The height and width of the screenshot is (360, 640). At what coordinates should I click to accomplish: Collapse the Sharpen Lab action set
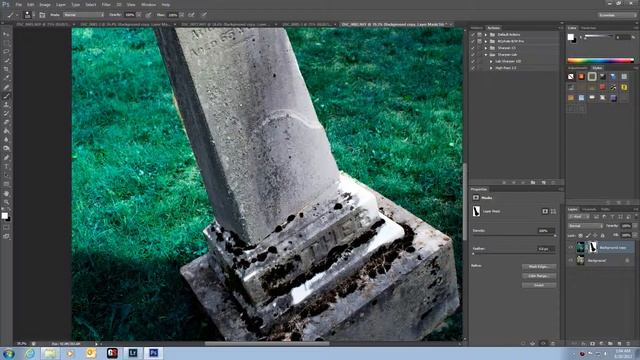click(486, 55)
